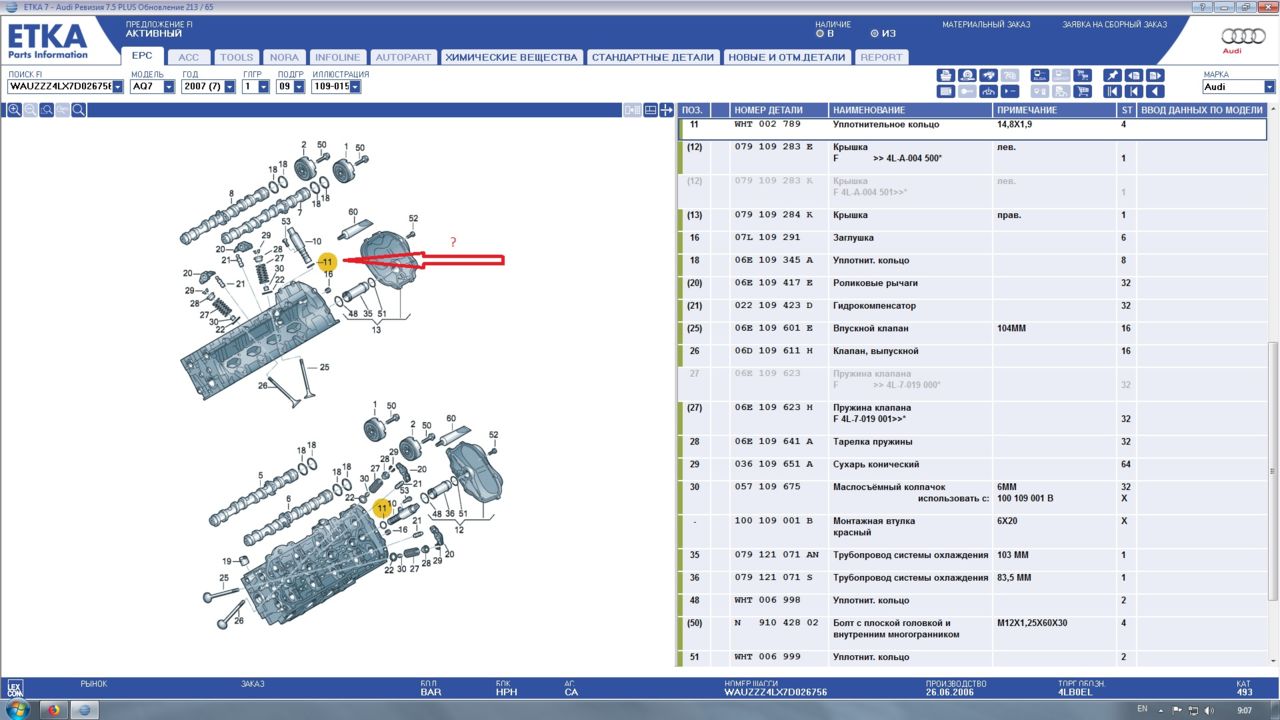Click the last magnifier icon in the illustration toolbar
The image size is (1280, 720).
pos(78,110)
